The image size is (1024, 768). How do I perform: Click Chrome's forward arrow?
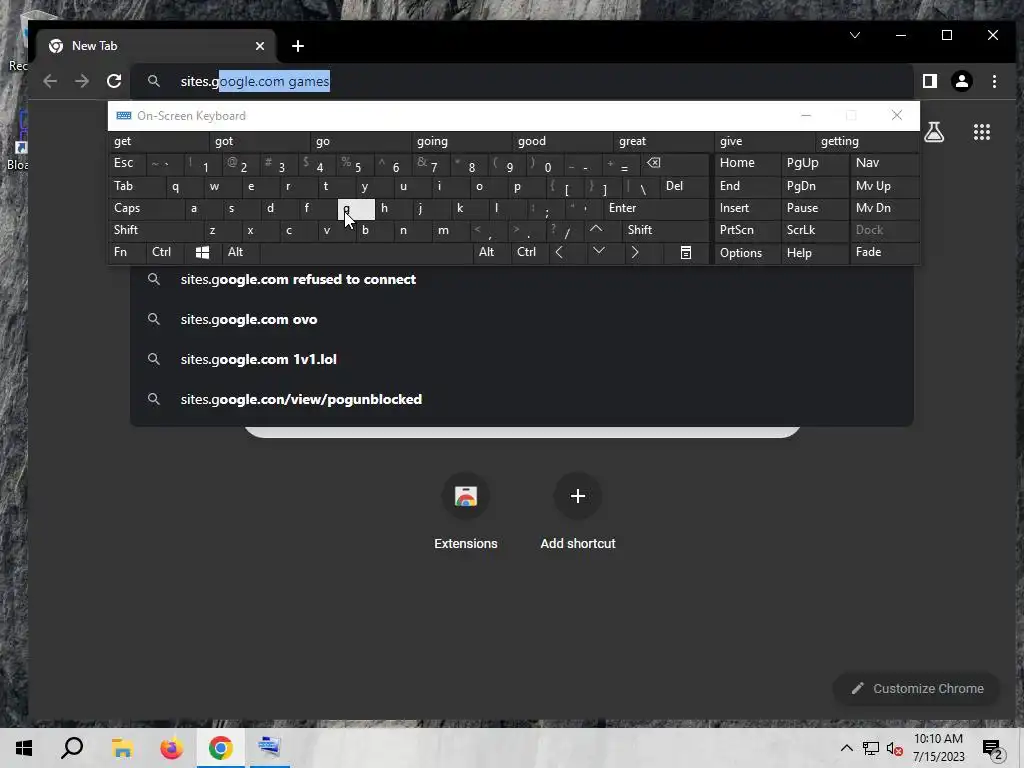point(82,81)
